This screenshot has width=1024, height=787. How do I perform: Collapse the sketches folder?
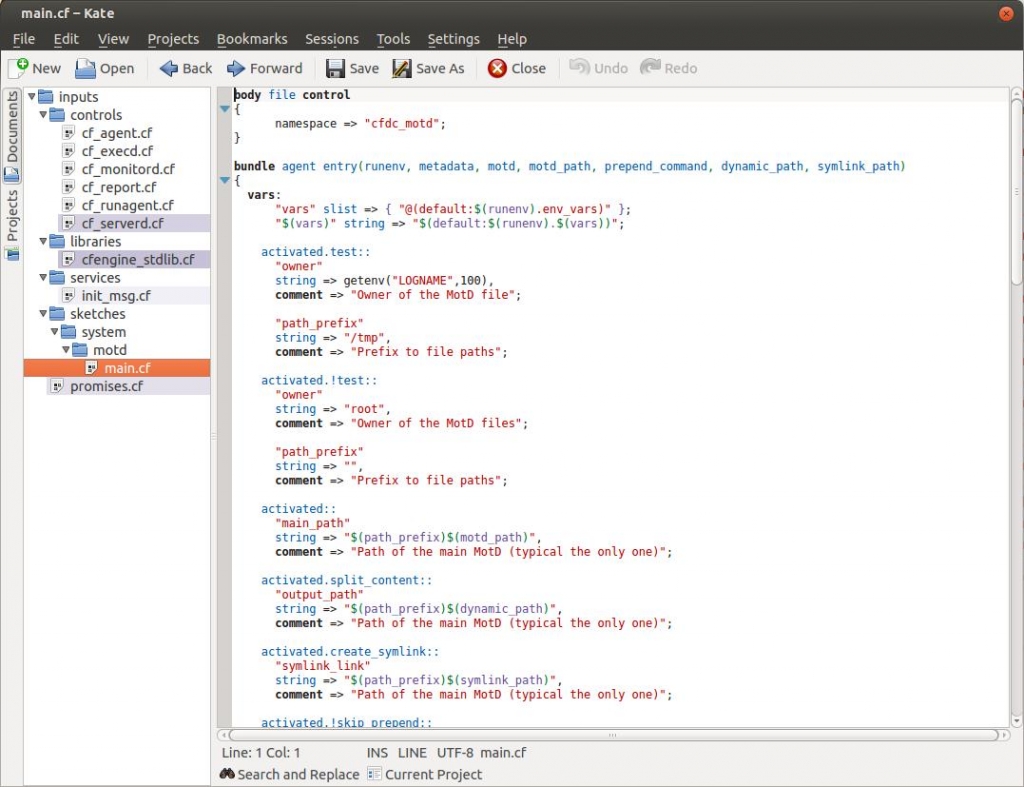pyautogui.click(x=43, y=314)
